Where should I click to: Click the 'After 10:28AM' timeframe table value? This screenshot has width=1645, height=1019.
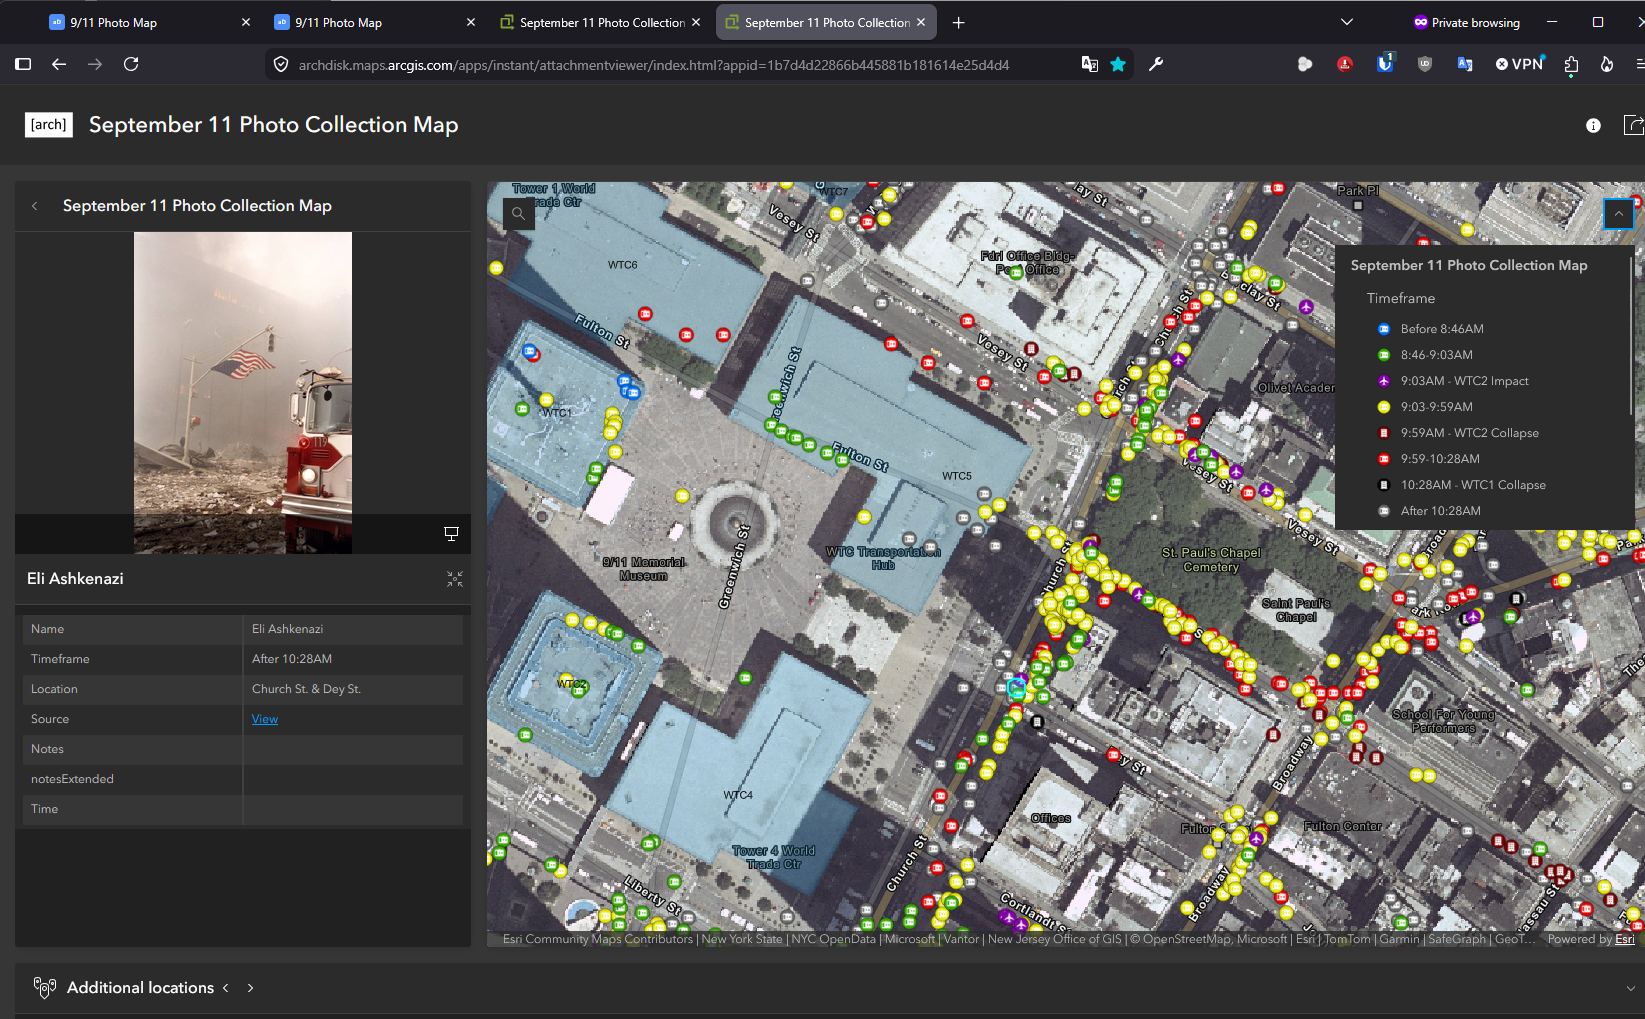pos(292,659)
